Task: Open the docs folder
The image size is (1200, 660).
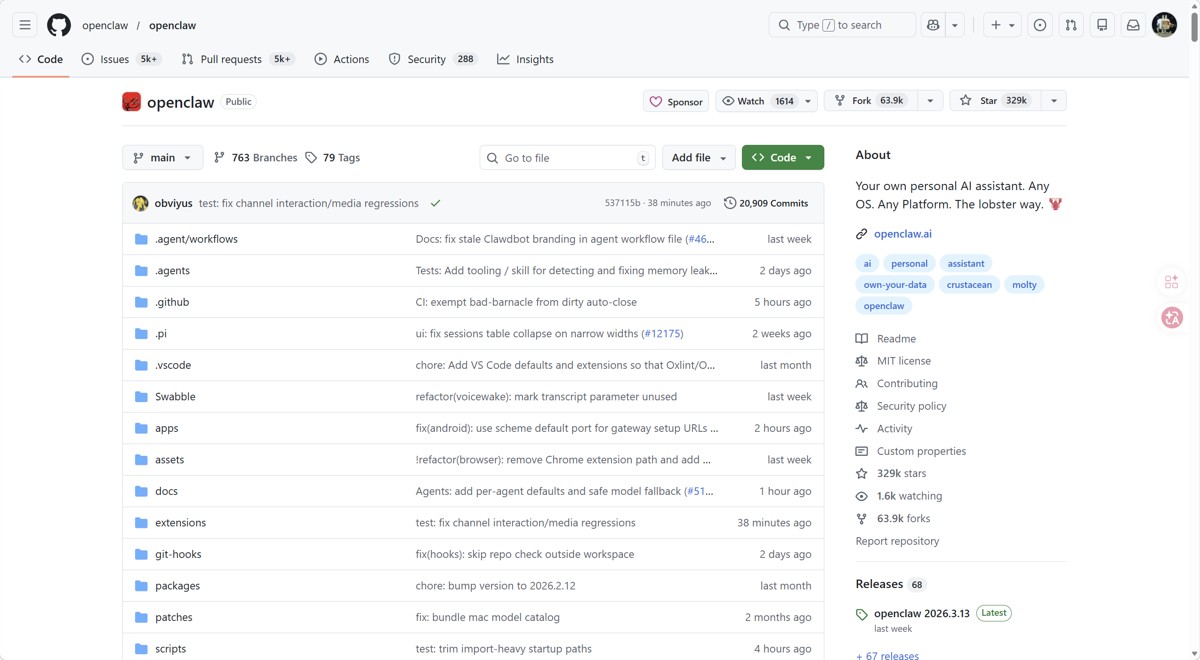Action: pyautogui.click(x=166, y=491)
